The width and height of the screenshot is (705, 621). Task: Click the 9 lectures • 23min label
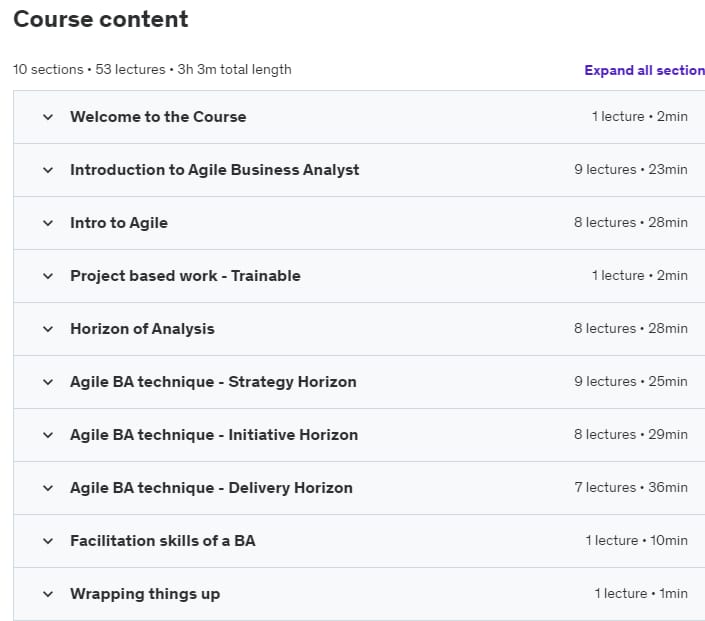(631, 170)
